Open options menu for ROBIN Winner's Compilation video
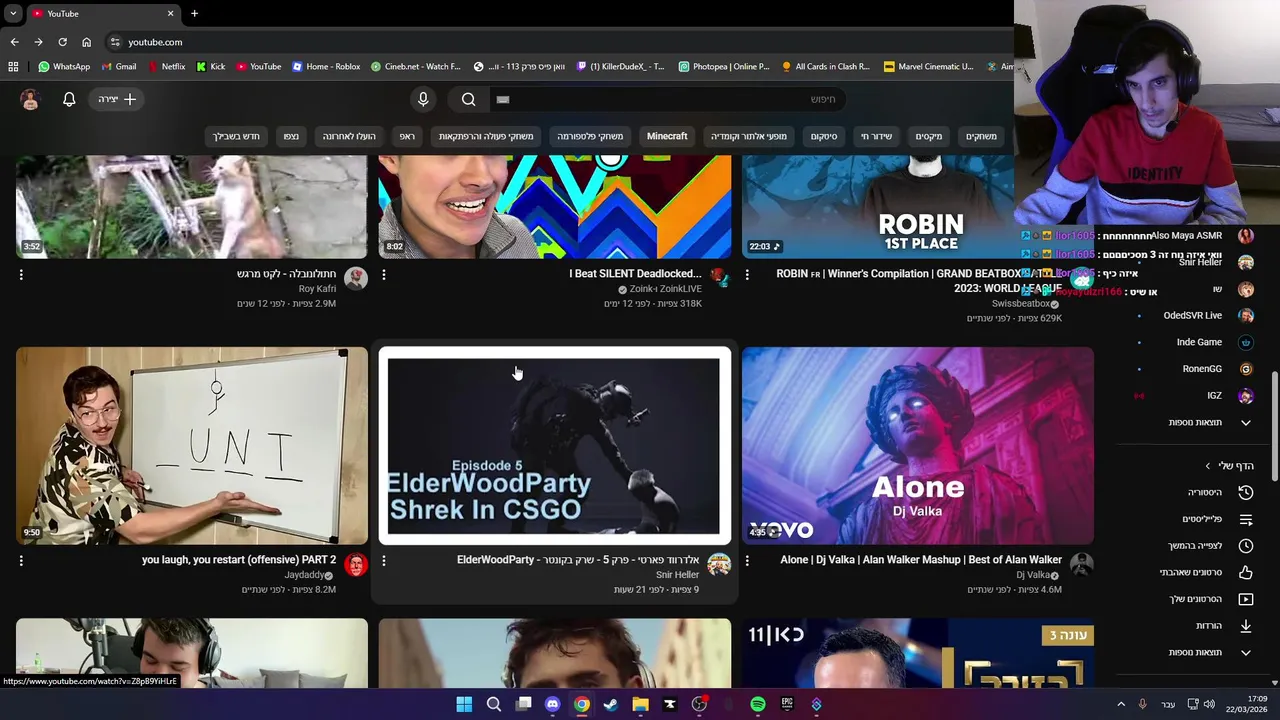The width and height of the screenshot is (1280, 720). [x=747, y=274]
